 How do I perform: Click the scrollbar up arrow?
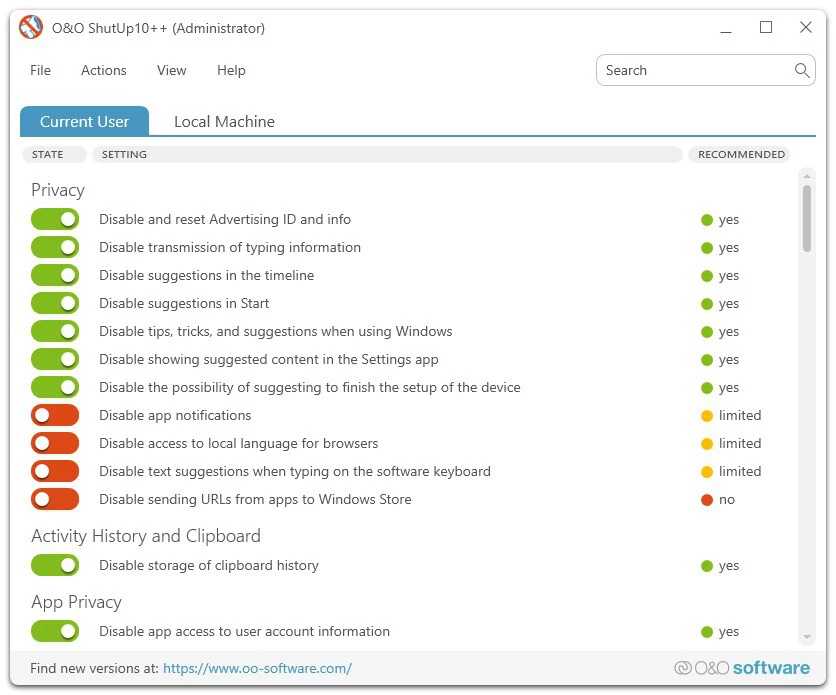807,176
